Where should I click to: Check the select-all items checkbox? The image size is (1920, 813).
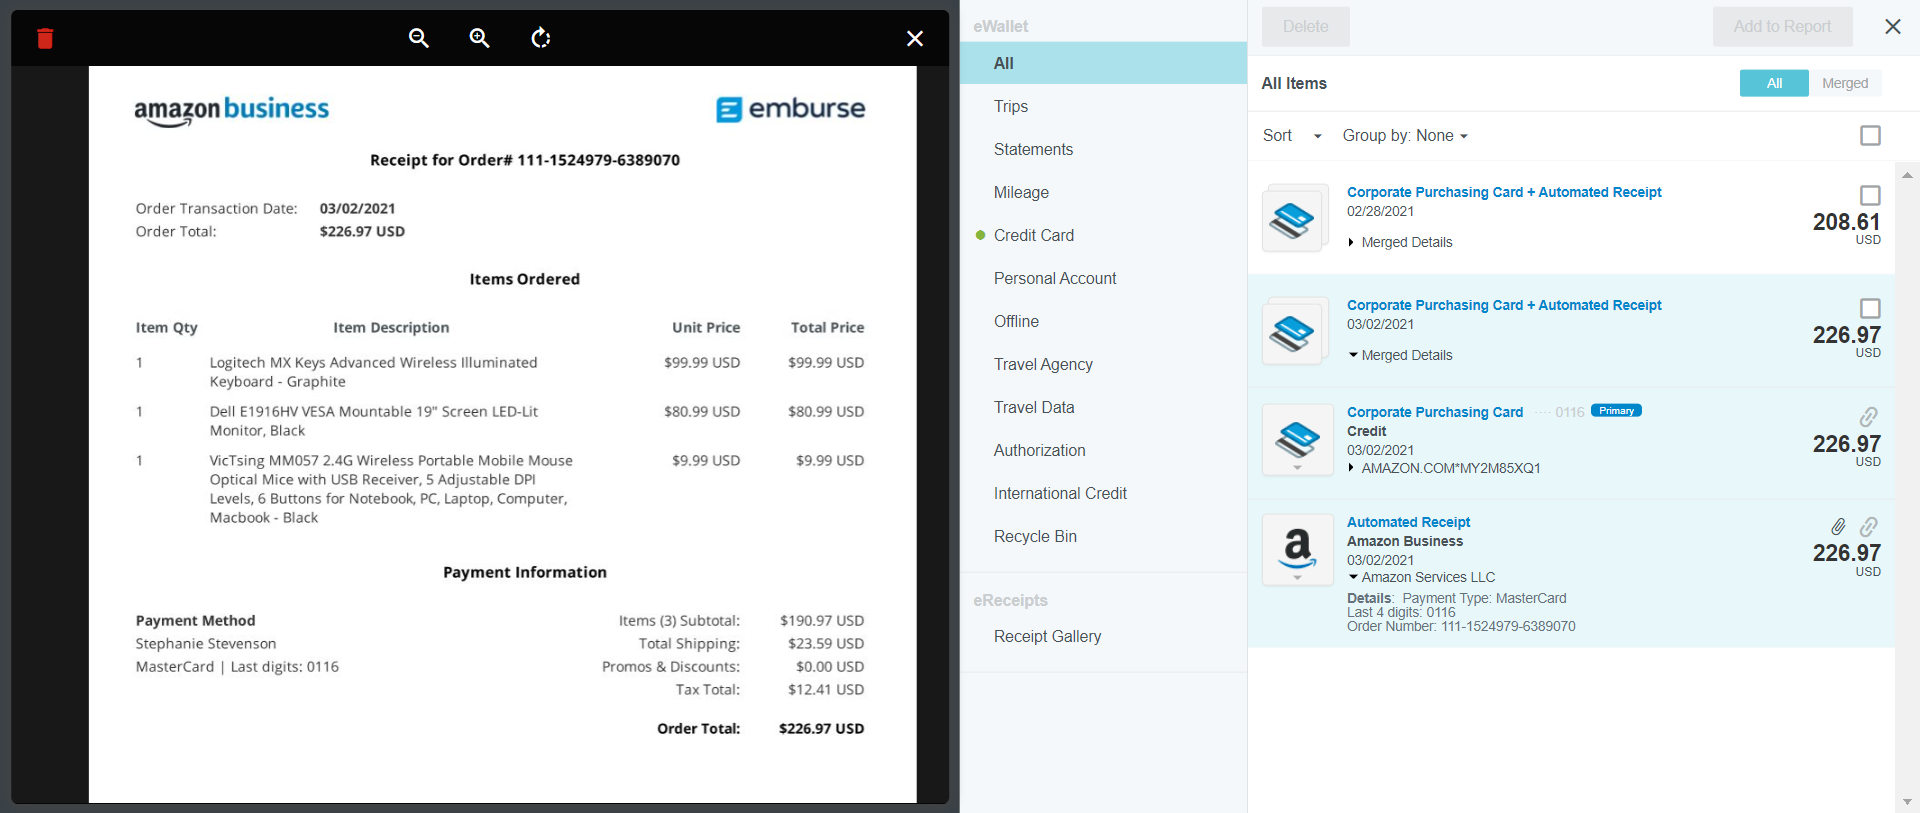tap(1870, 135)
